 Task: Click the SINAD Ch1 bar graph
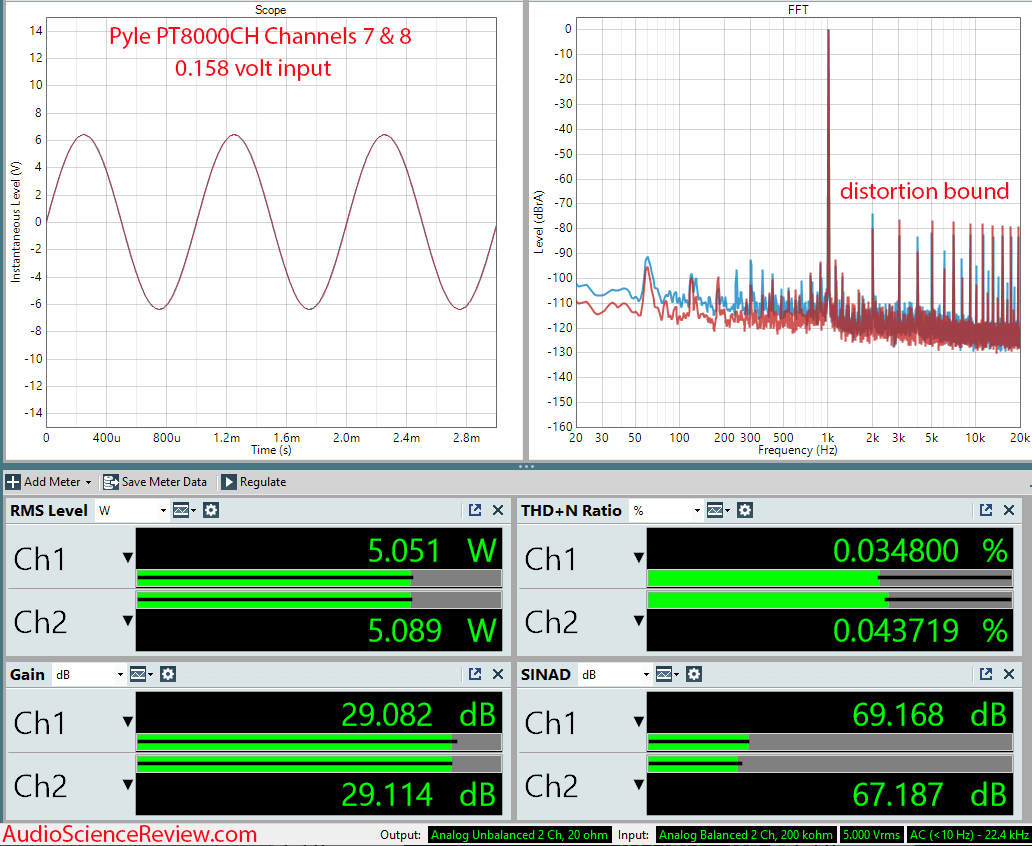(830, 743)
